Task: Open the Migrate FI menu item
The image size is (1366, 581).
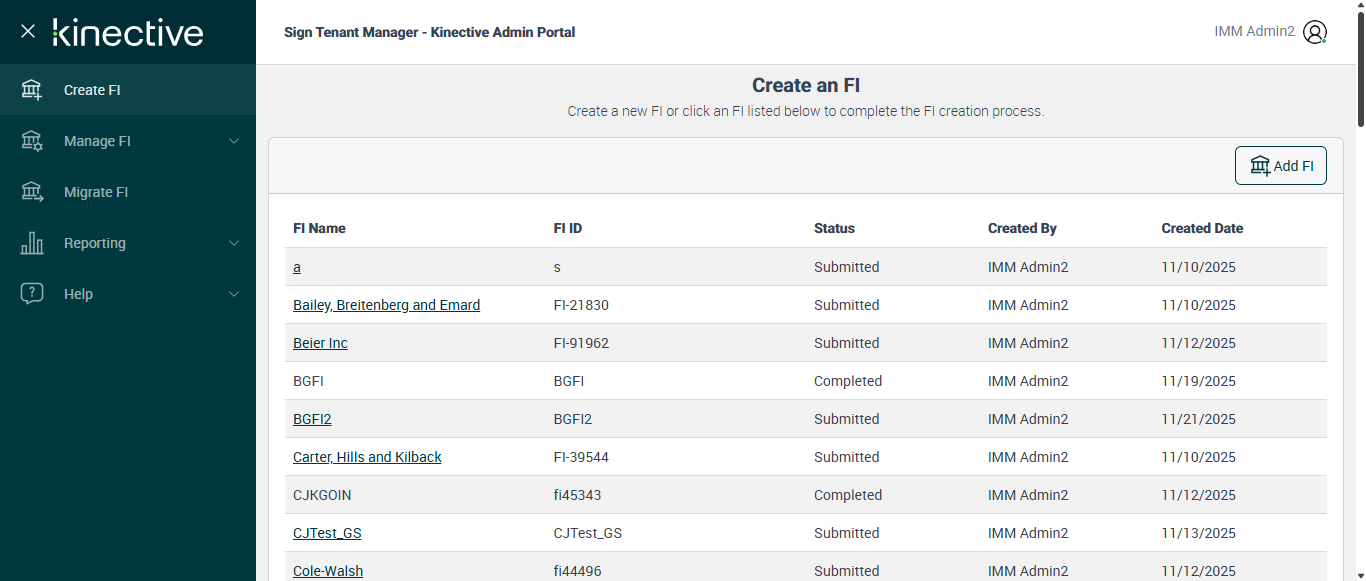Action: pos(96,192)
